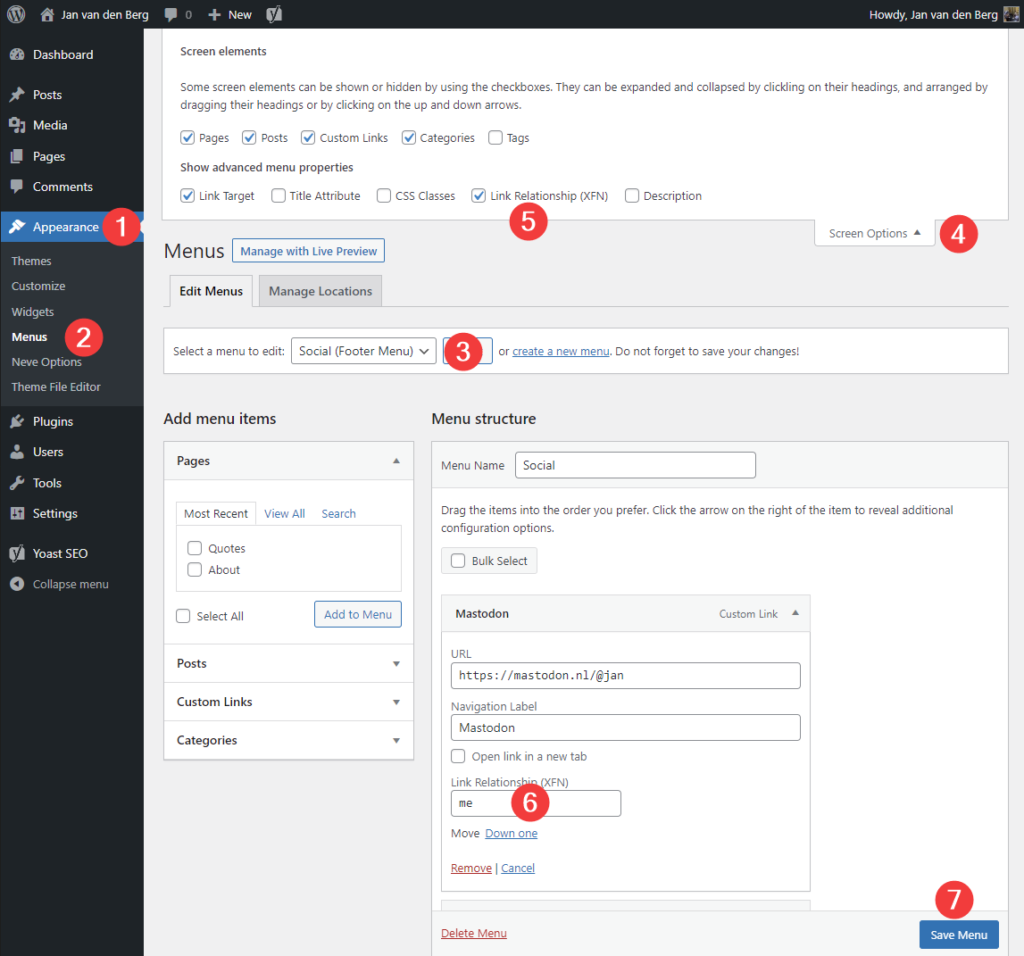Click the user avatar at top right

(x=1011, y=15)
